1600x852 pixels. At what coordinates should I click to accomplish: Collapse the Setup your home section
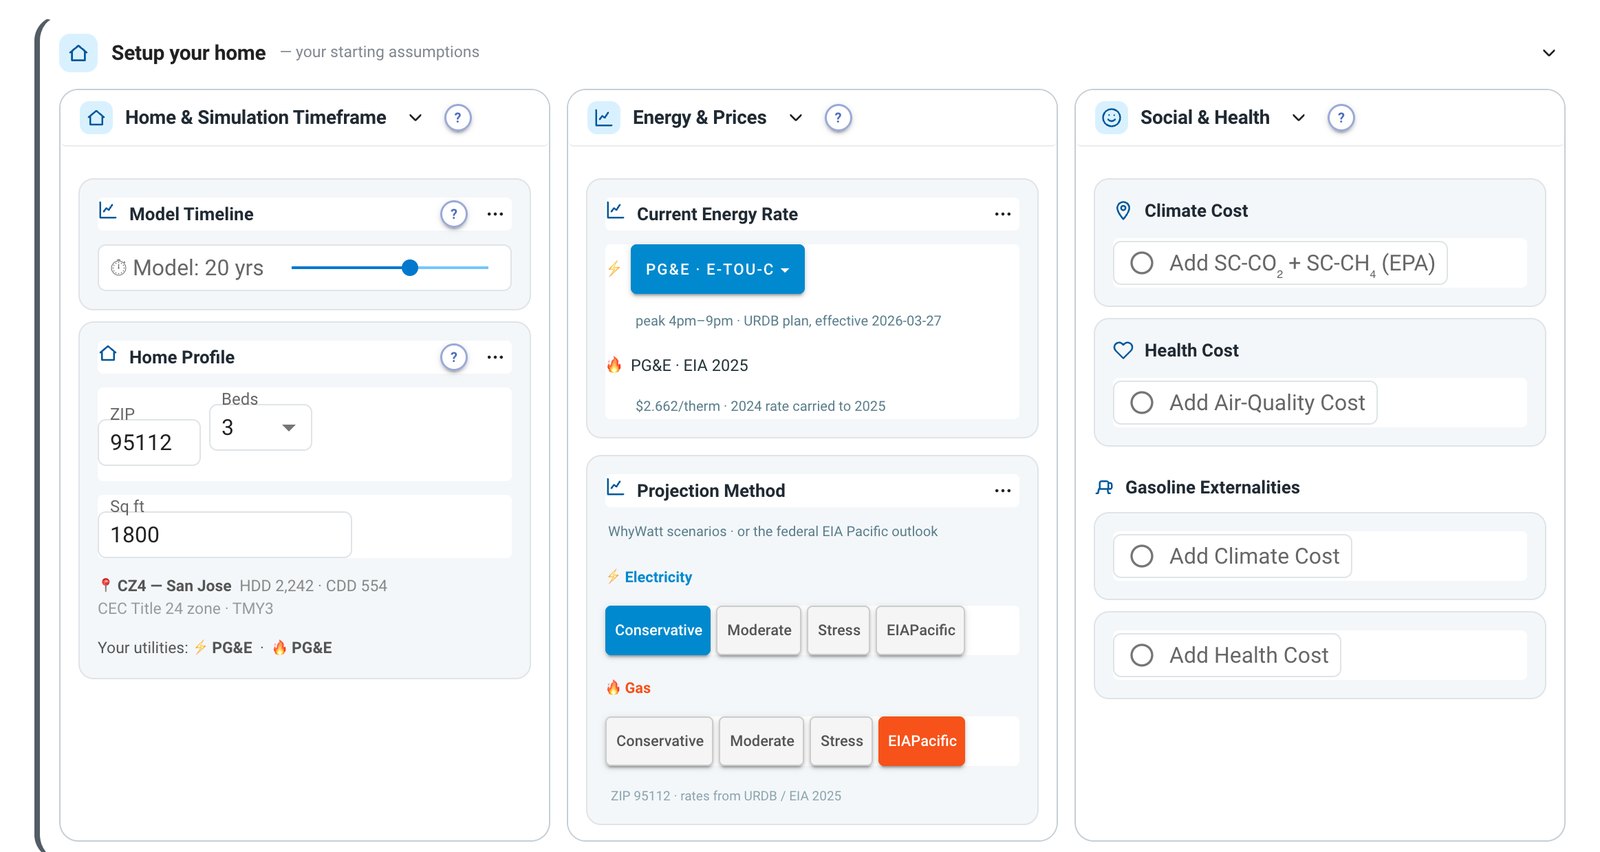[x=1548, y=53]
